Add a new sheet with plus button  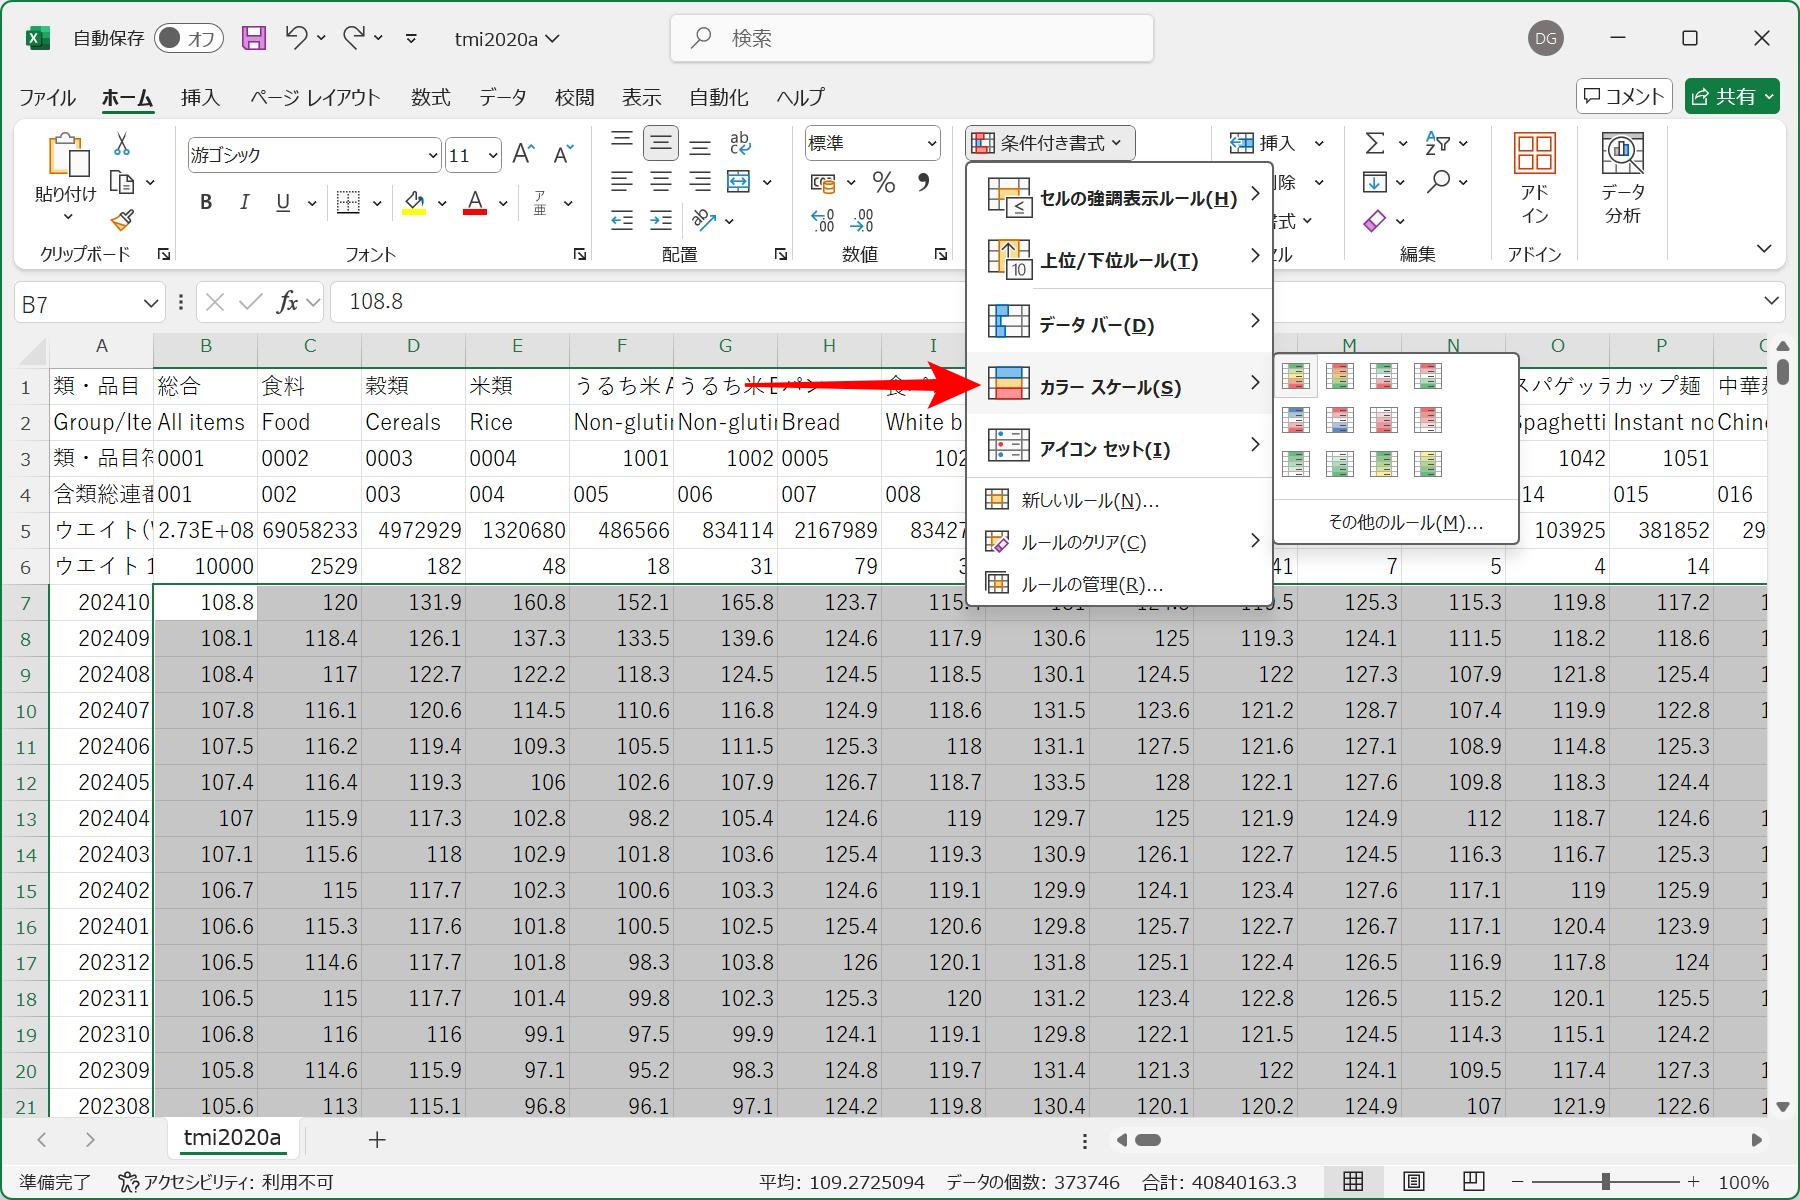[377, 1139]
